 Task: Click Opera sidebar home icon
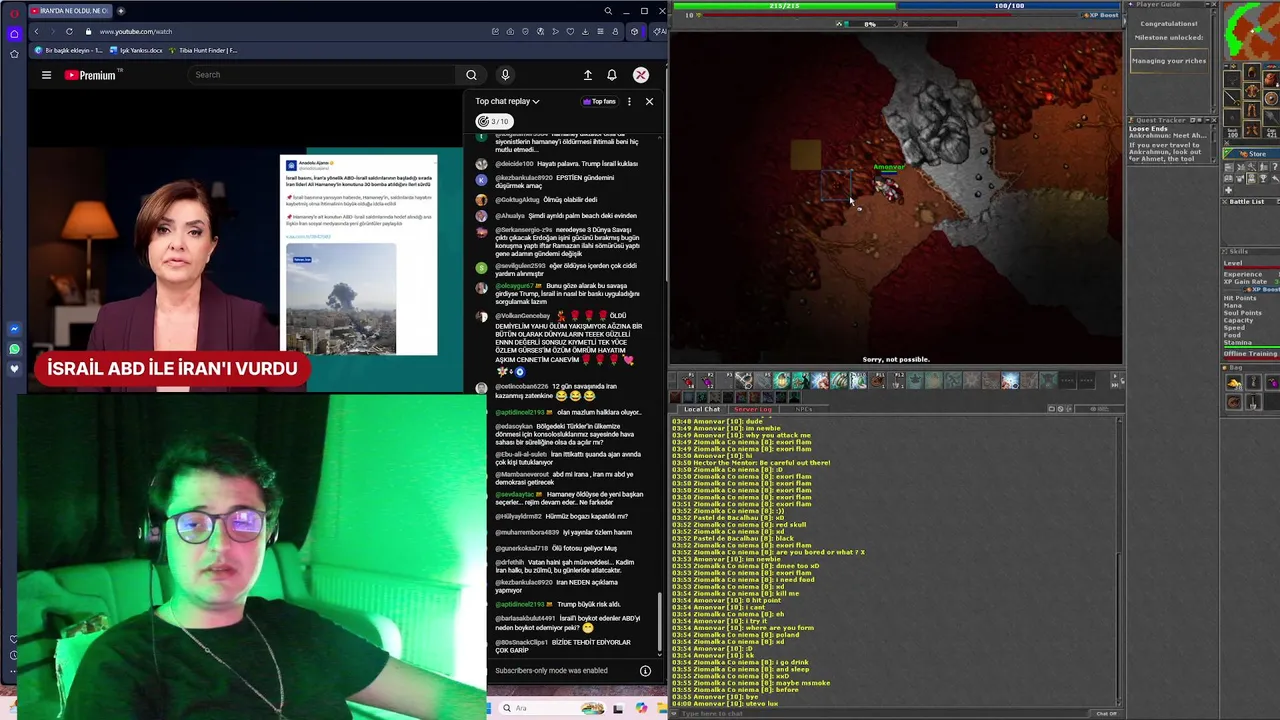[x=14, y=33]
